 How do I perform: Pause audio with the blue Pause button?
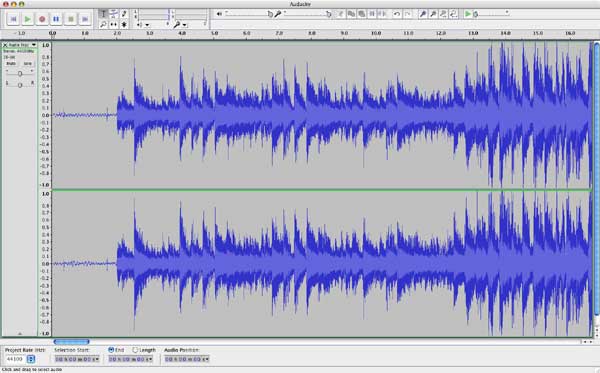[x=56, y=19]
